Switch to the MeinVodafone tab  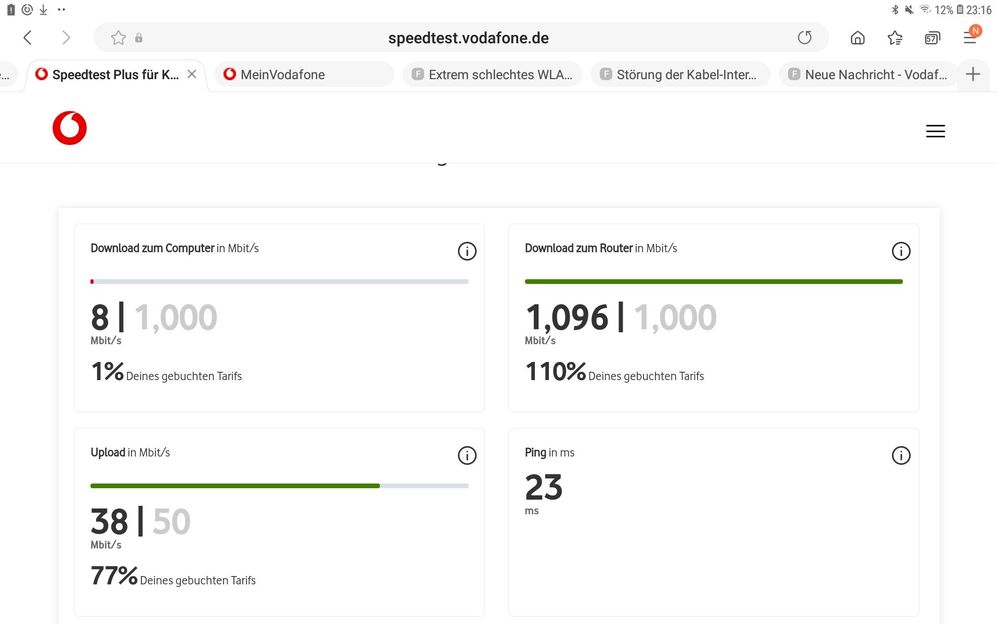click(304, 74)
